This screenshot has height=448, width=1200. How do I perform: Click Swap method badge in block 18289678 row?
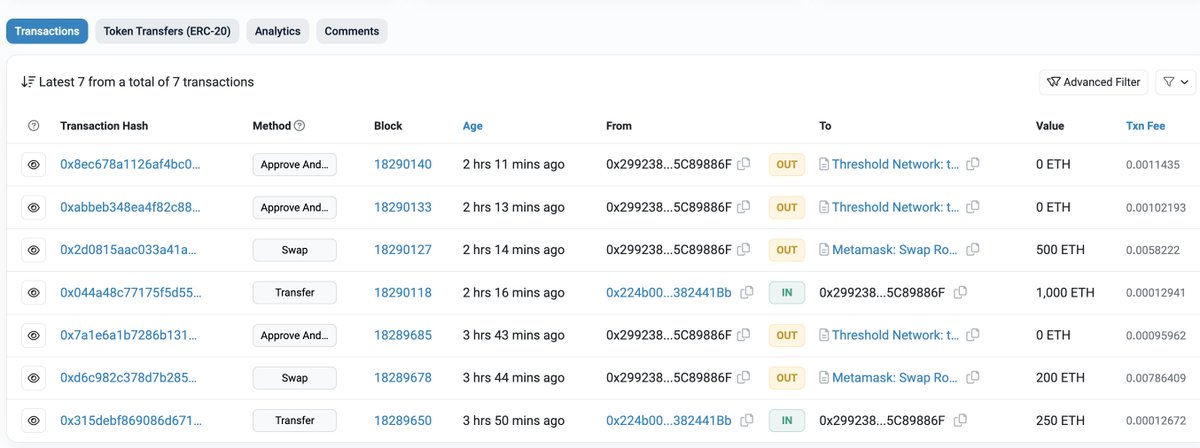tap(294, 378)
